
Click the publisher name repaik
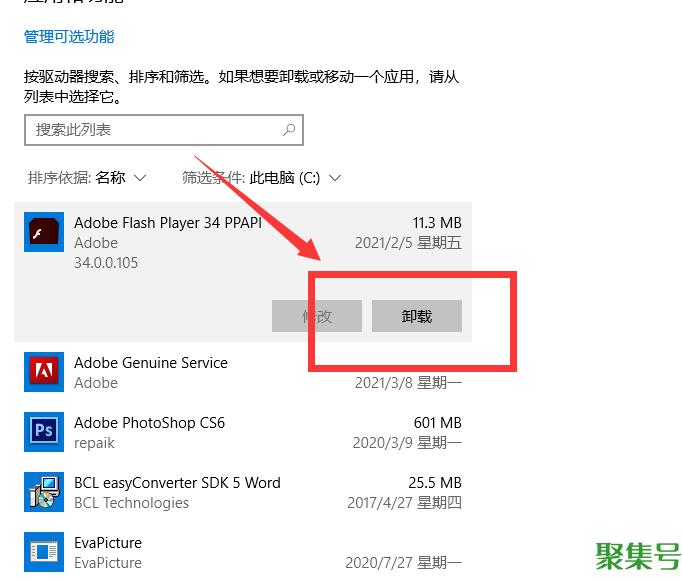(x=94, y=443)
